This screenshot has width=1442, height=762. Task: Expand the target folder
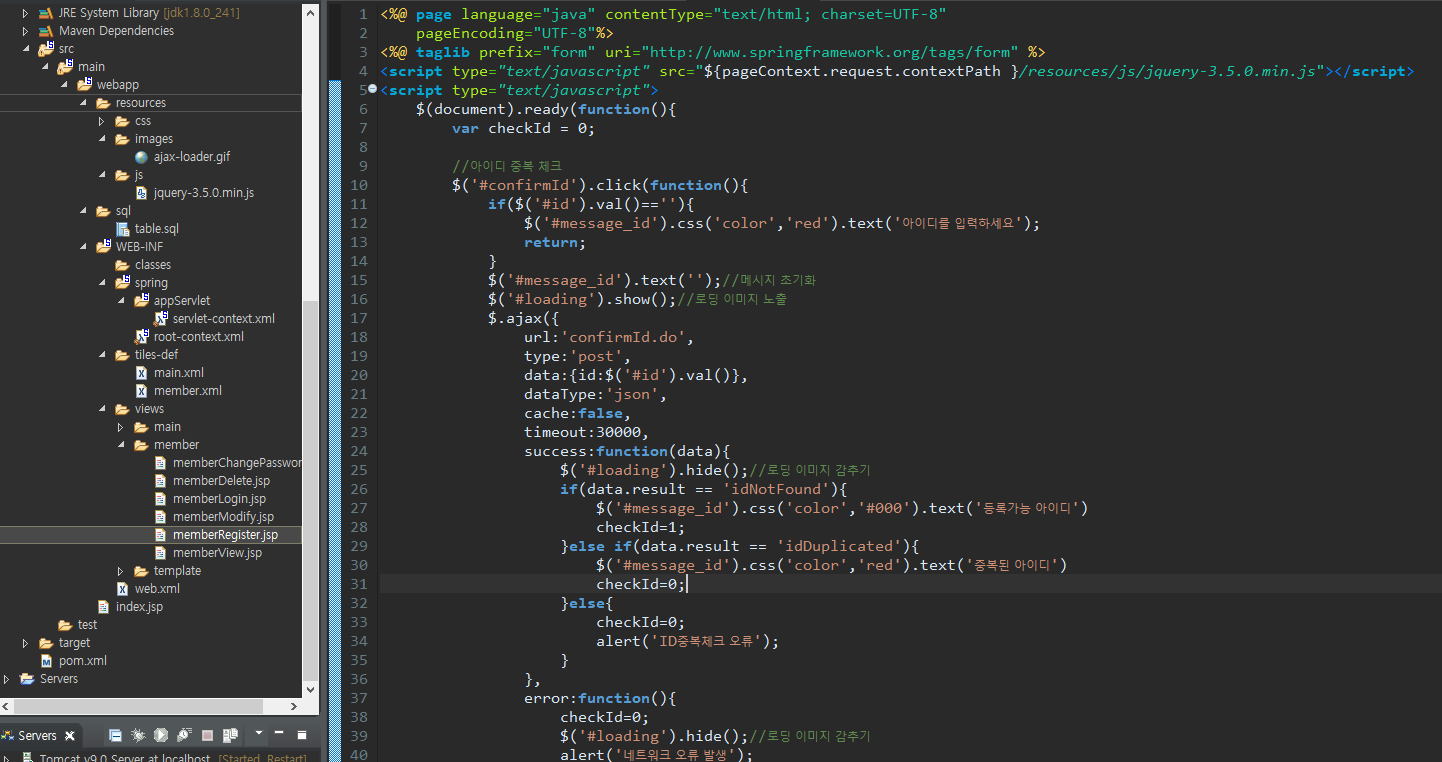(x=25, y=643)
